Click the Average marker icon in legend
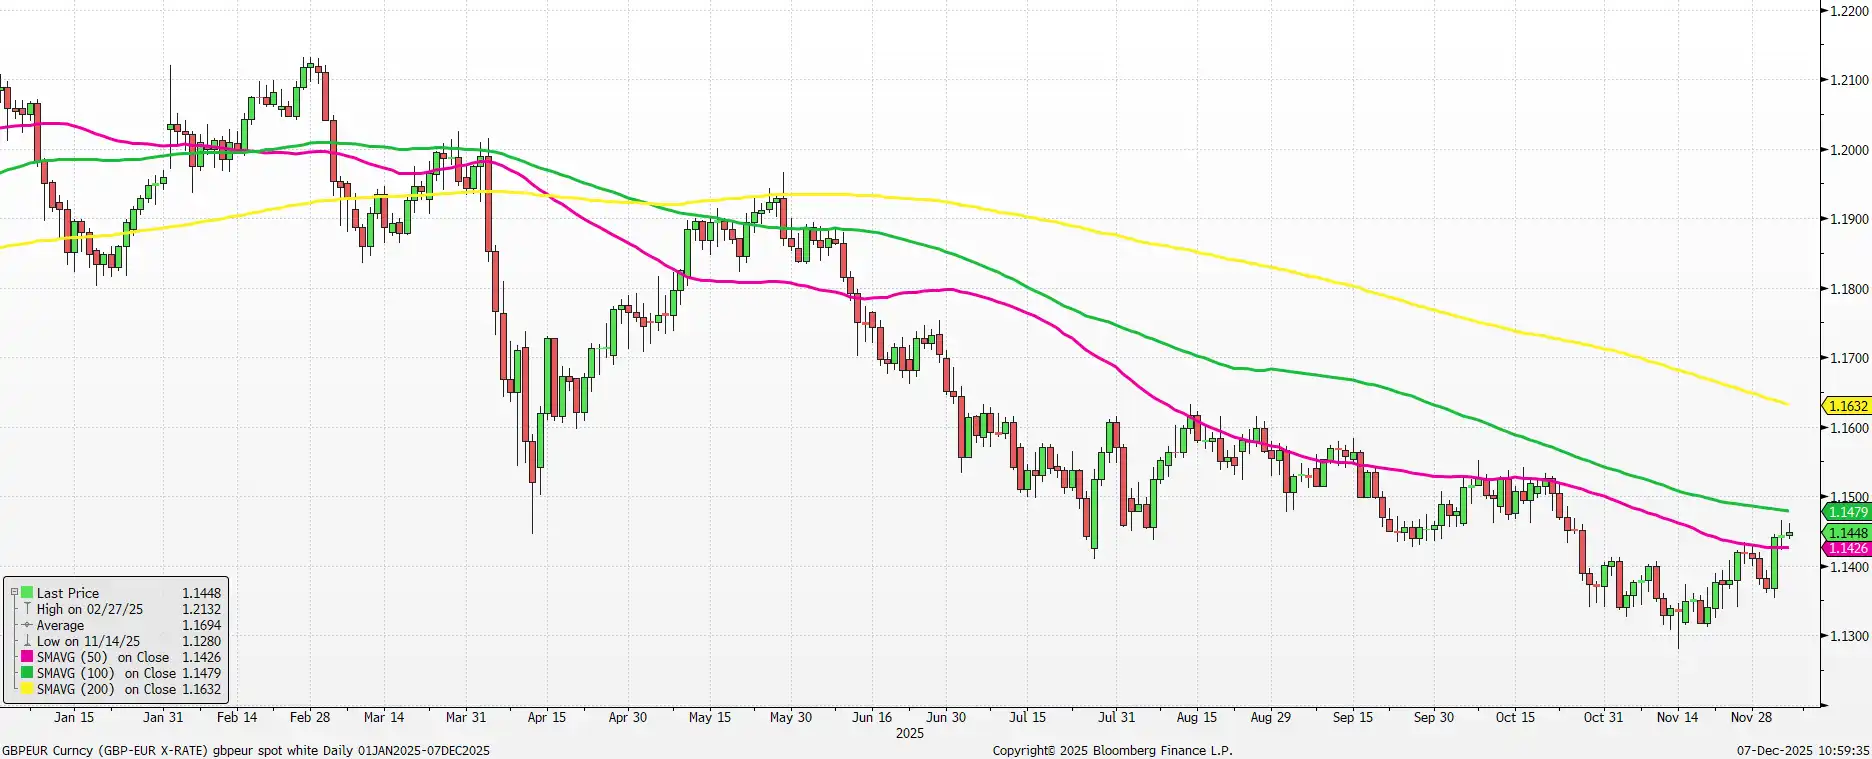This screenshot has width=1872, height=759. (x=27, y=624)
